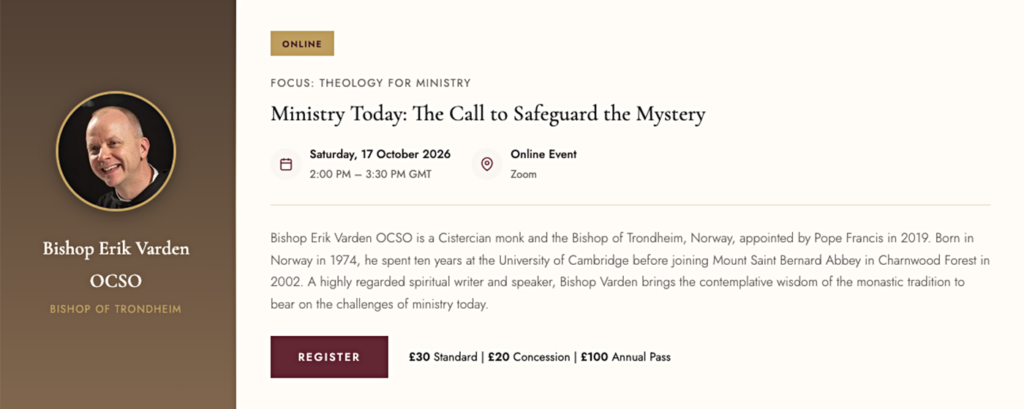The image size is (1024, 409).
Task: Click the gold ONLINE badge
Action: click(301, 44)
